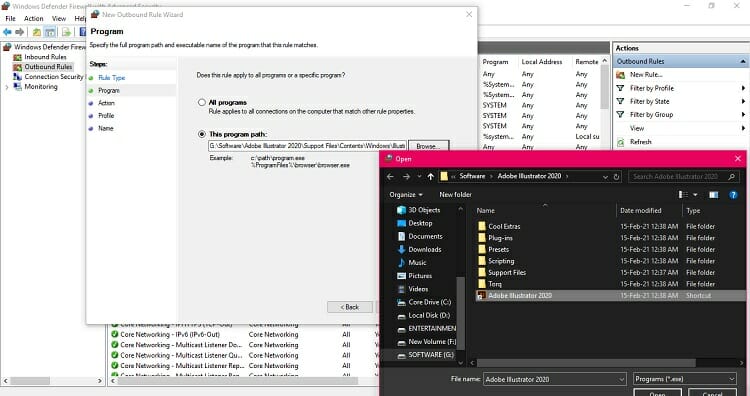Select the Adobe Illustrator 2020 shortcut file
The height and width of the screenshot is (396, 750).
[519, 296]
